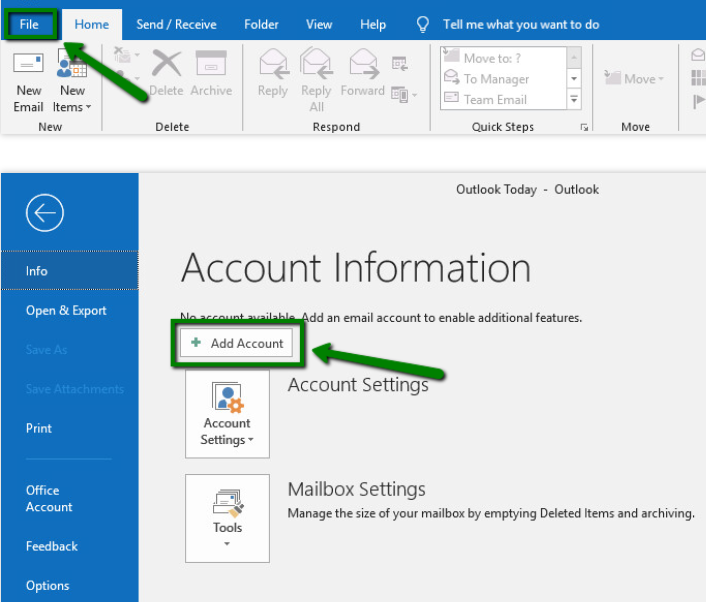Open the Send / Receive tab

pos(176,24)
